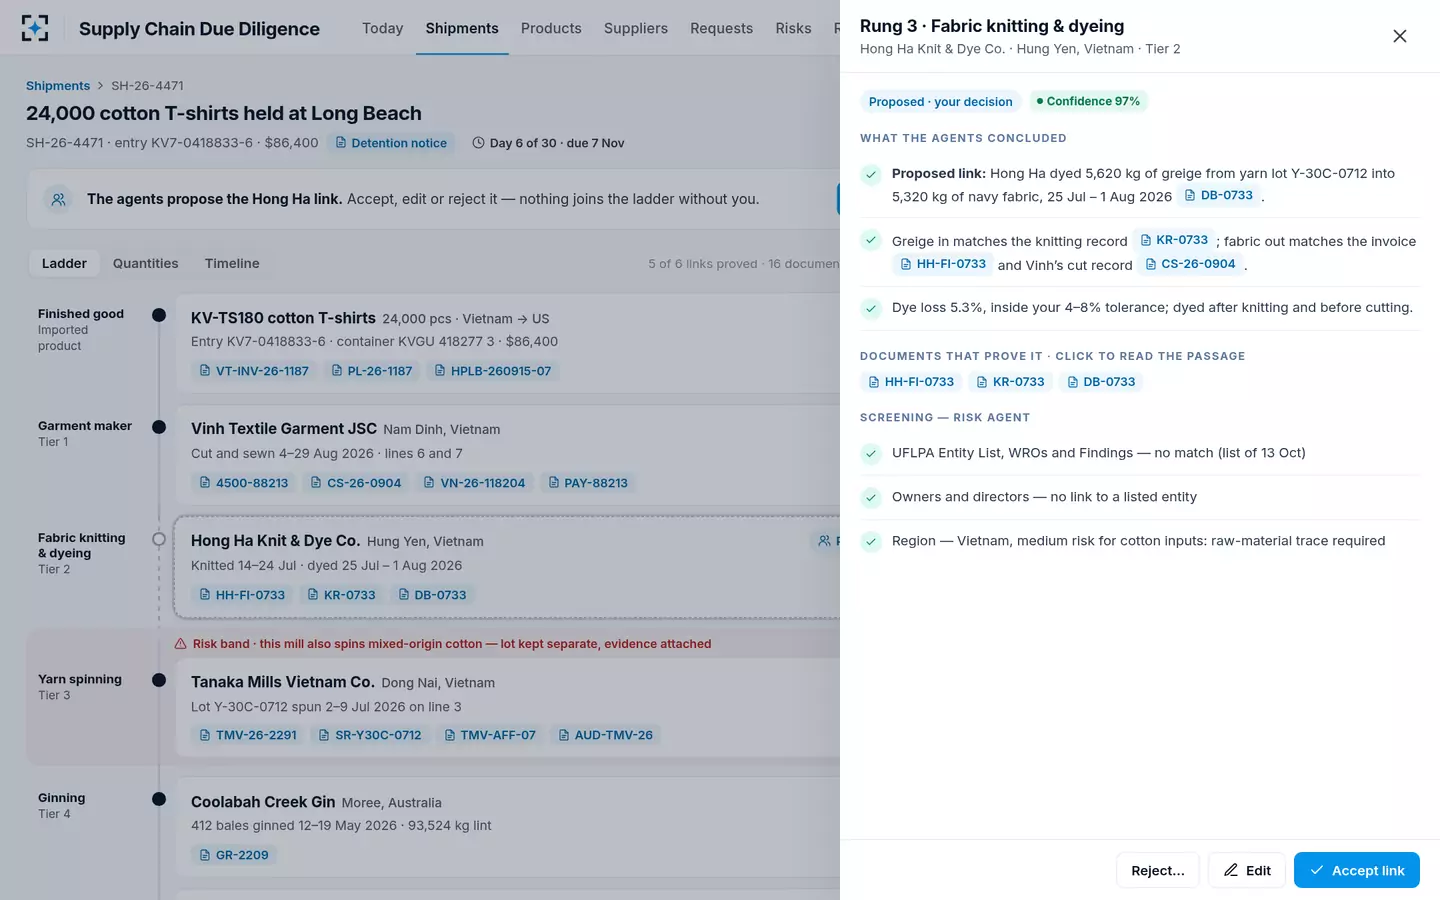Open HH-FI-0733 chip under documents that prove it
The width and height of the screenshot is (1440, 900).
(x=910, y=382)
